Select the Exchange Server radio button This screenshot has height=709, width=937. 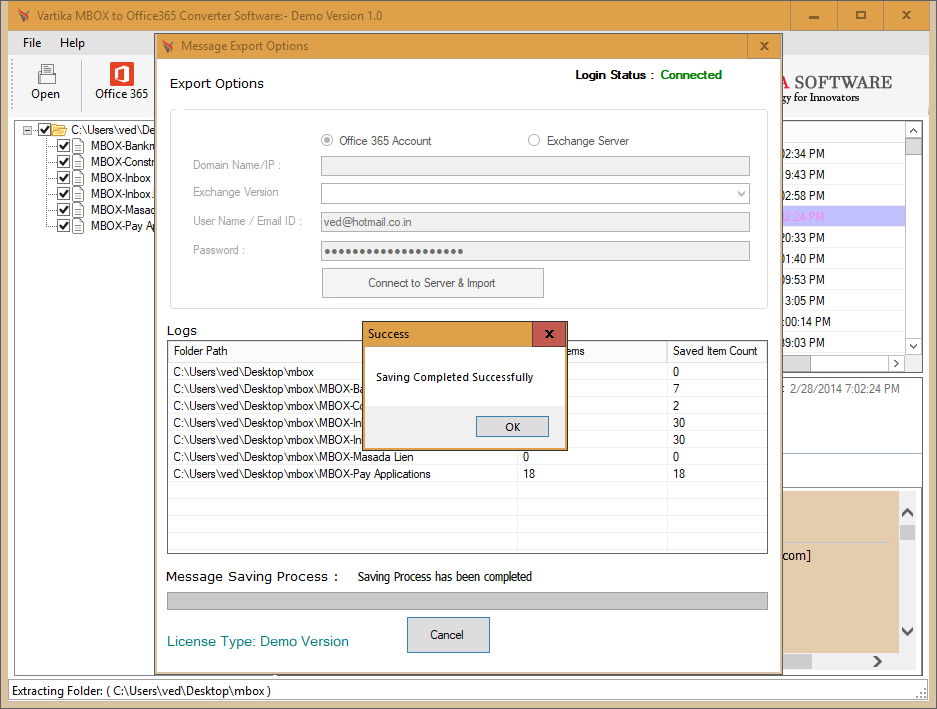coord(534,140)
